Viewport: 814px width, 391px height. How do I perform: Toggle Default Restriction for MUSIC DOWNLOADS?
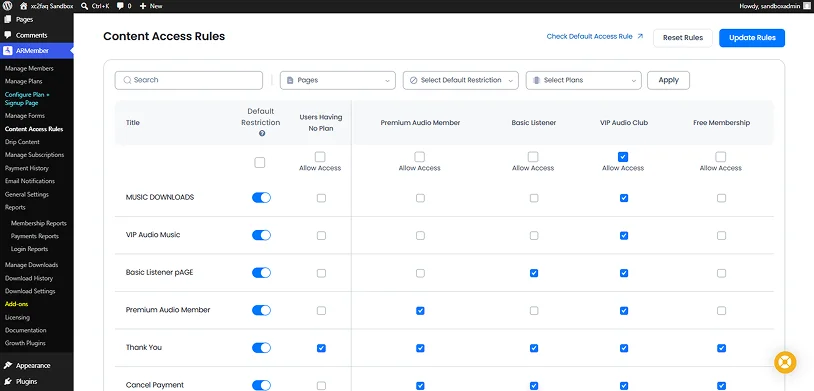coord(261,198)
